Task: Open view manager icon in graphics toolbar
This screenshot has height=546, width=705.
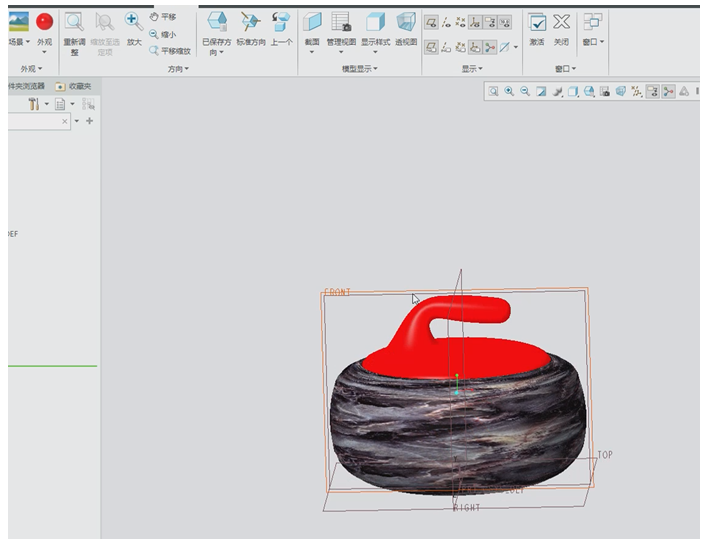Action: pyautogui.click(x=605, y=92)
